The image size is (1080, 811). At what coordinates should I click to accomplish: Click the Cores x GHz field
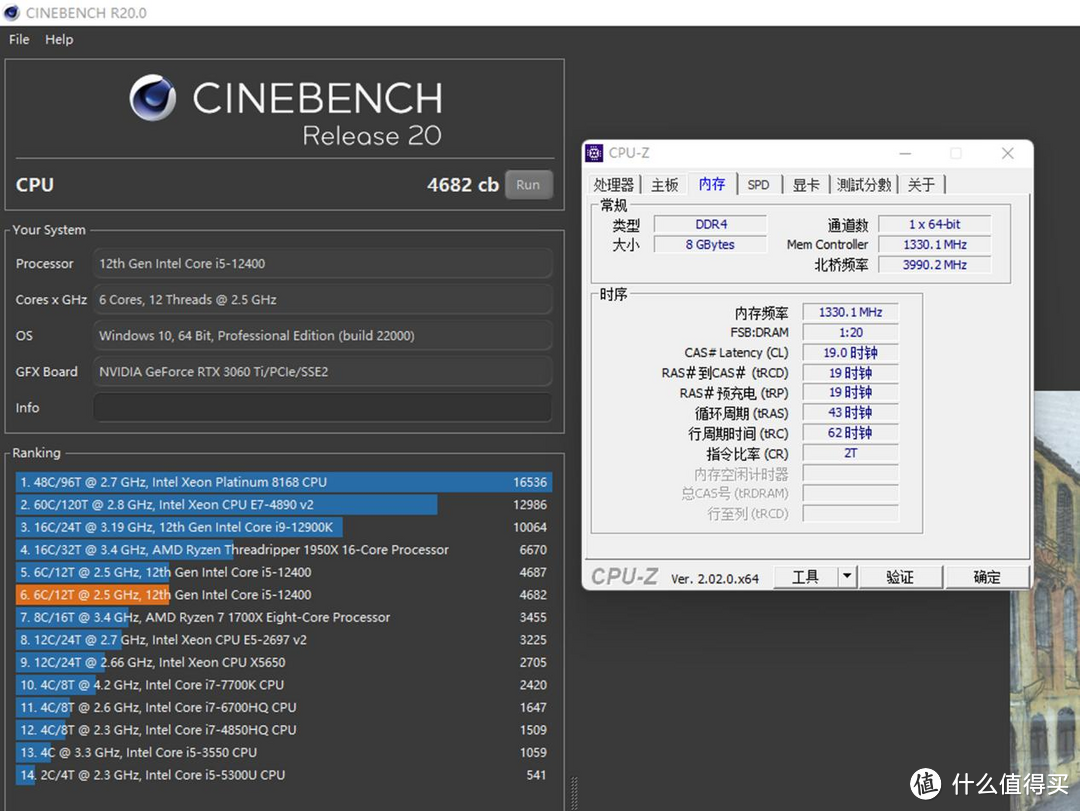tap(322, 299)
